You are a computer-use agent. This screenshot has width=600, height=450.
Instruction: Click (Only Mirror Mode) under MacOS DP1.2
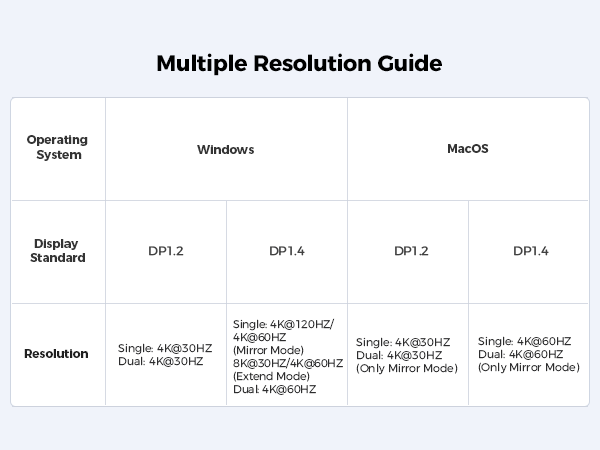(x=407, y=368)
